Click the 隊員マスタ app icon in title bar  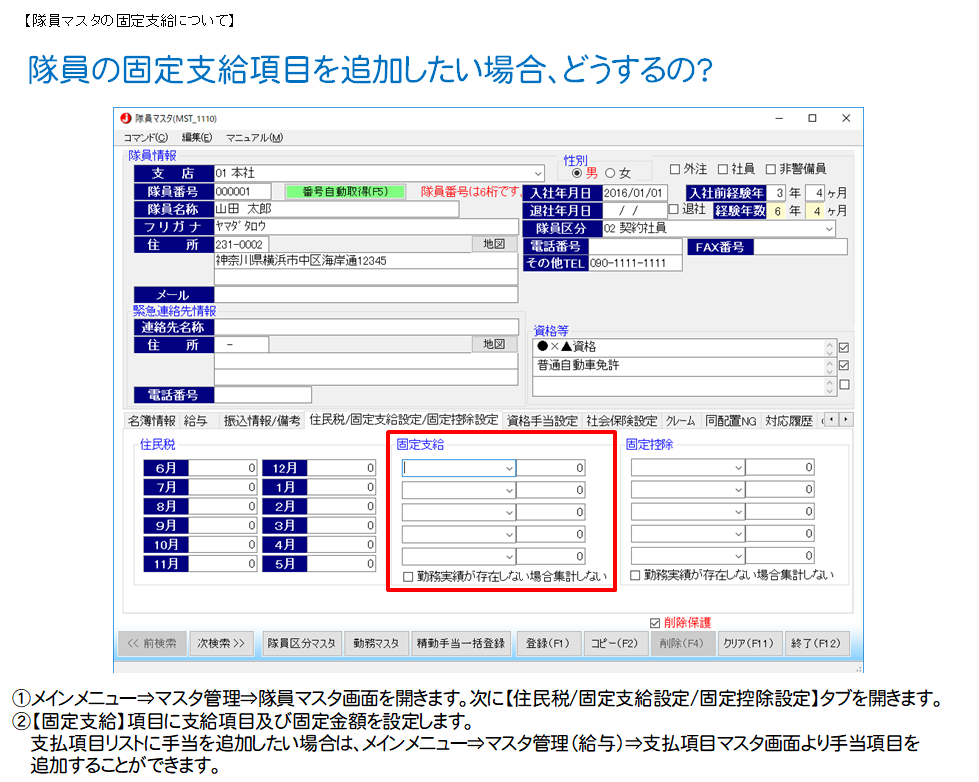click(x=125, y=118)
